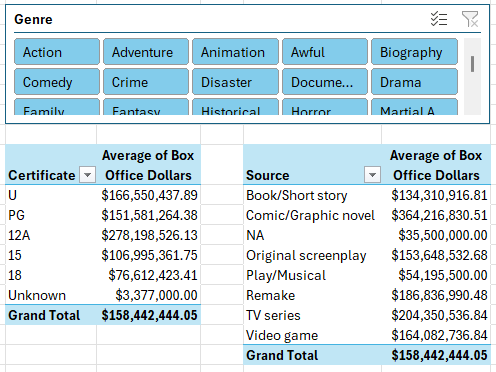The width and height of the screenshot is (496, 372).
Task: Select the Awful genre button
Action: (325, 52)
